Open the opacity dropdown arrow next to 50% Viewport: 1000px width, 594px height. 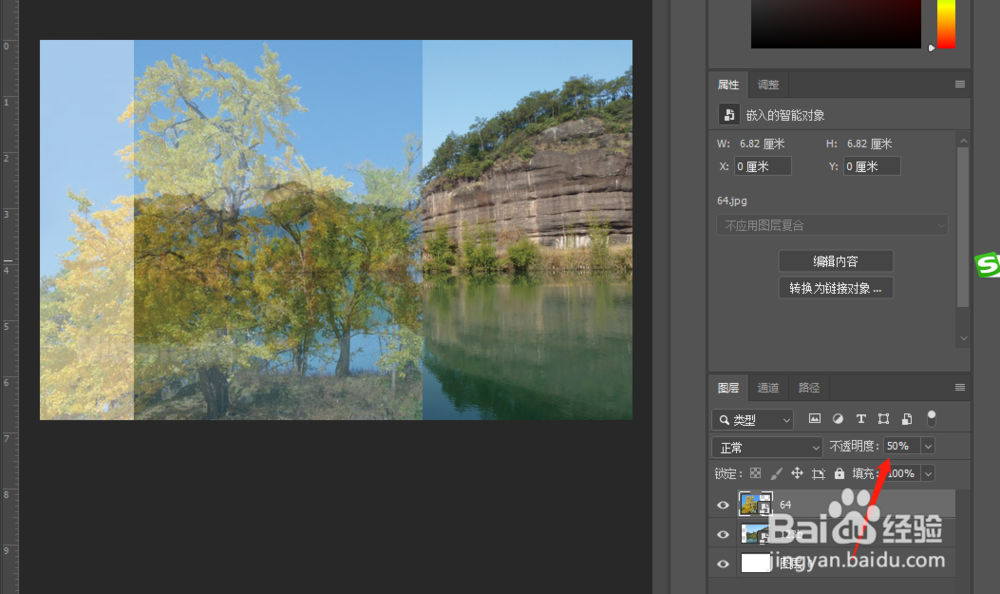pos(928,446)
